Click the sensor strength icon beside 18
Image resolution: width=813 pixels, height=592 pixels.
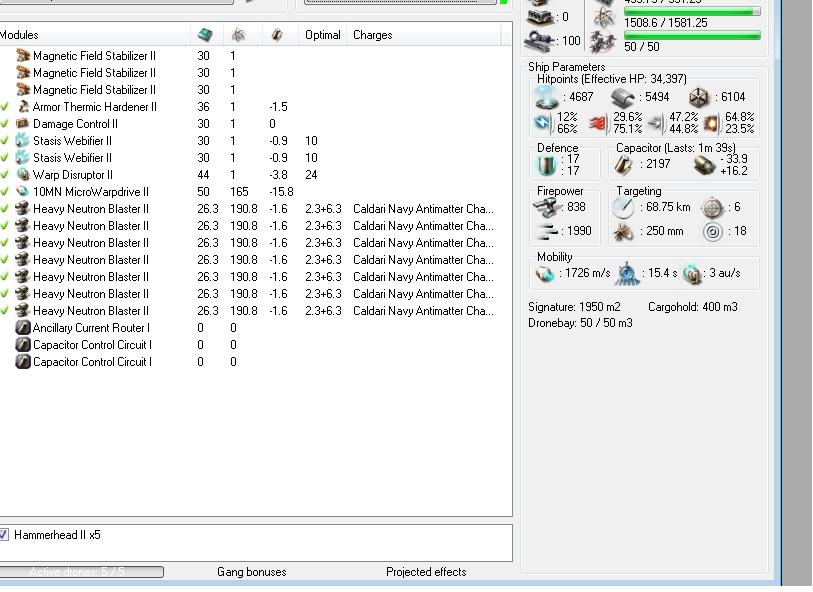pyautogui.click(x=713, y=232)
